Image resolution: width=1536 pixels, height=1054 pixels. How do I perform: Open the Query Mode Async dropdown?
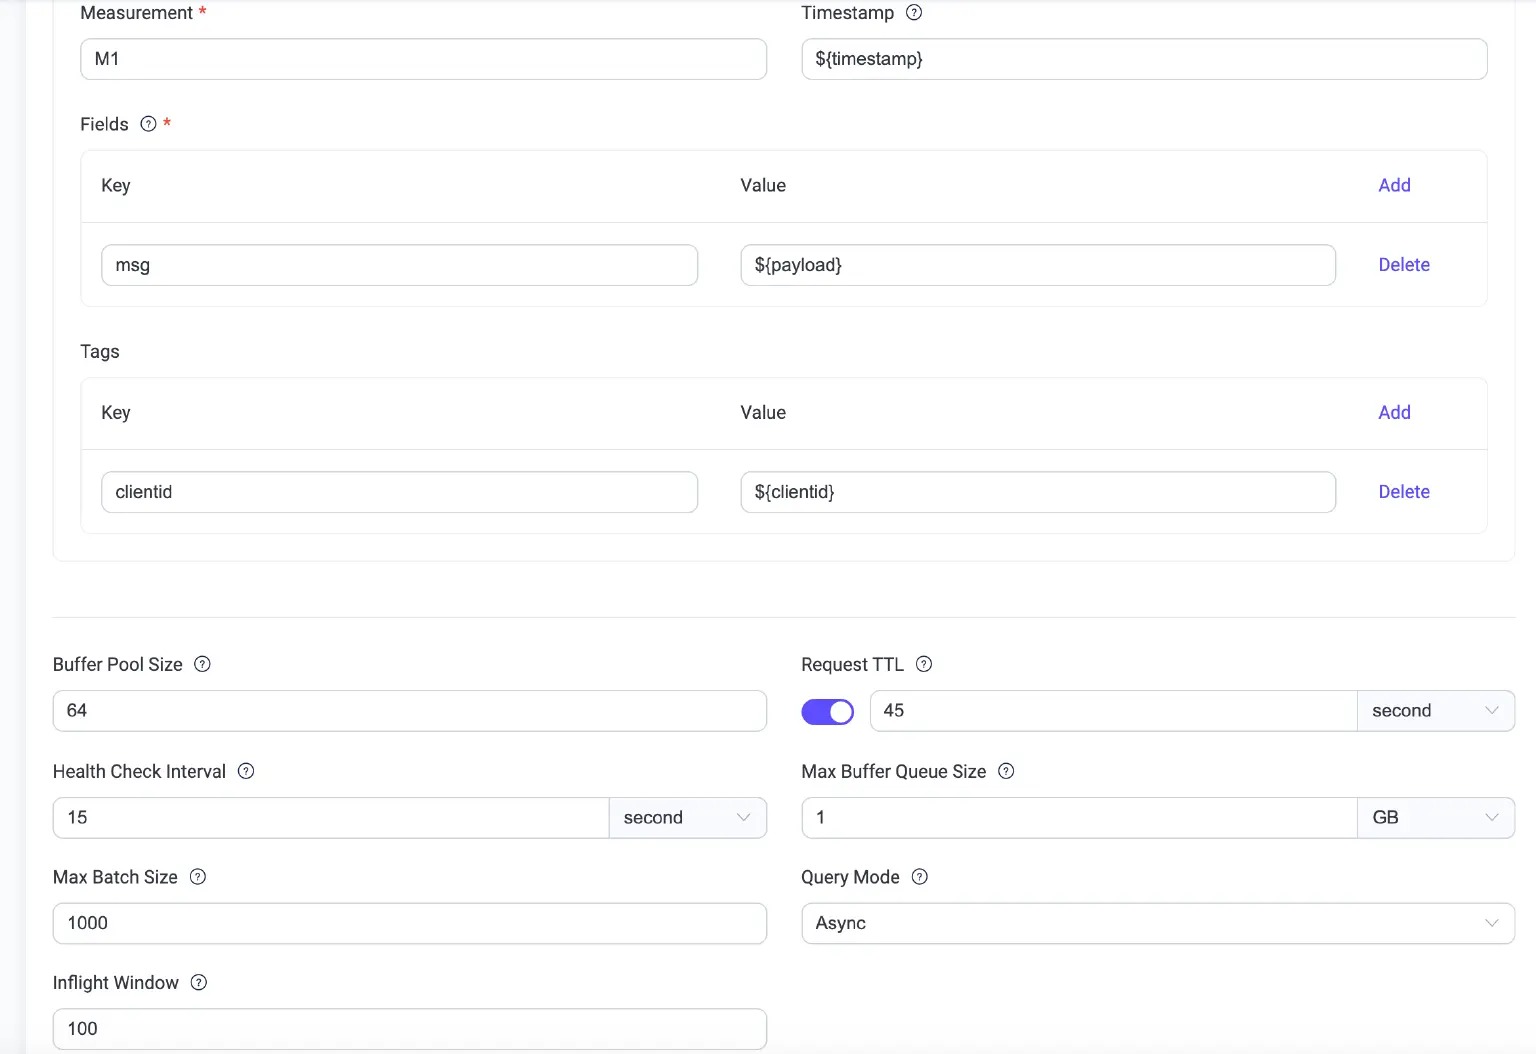point(1157,924)
